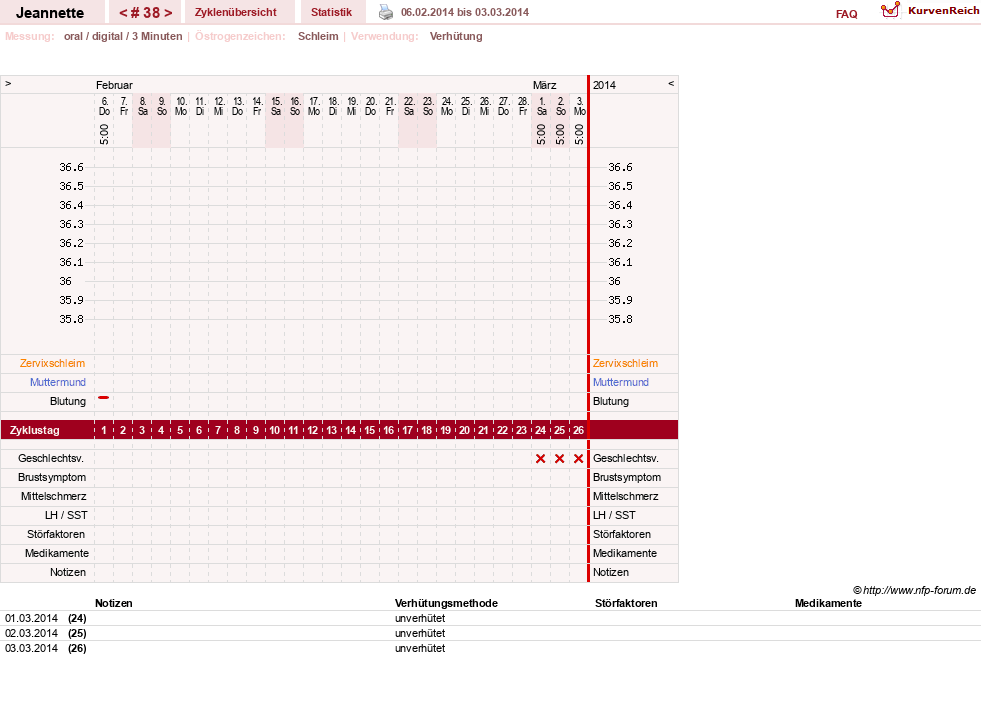This screenshot has height=702, width=981.
Task: Click the KurvenReich link text
Action: click(x=943, y=11)
